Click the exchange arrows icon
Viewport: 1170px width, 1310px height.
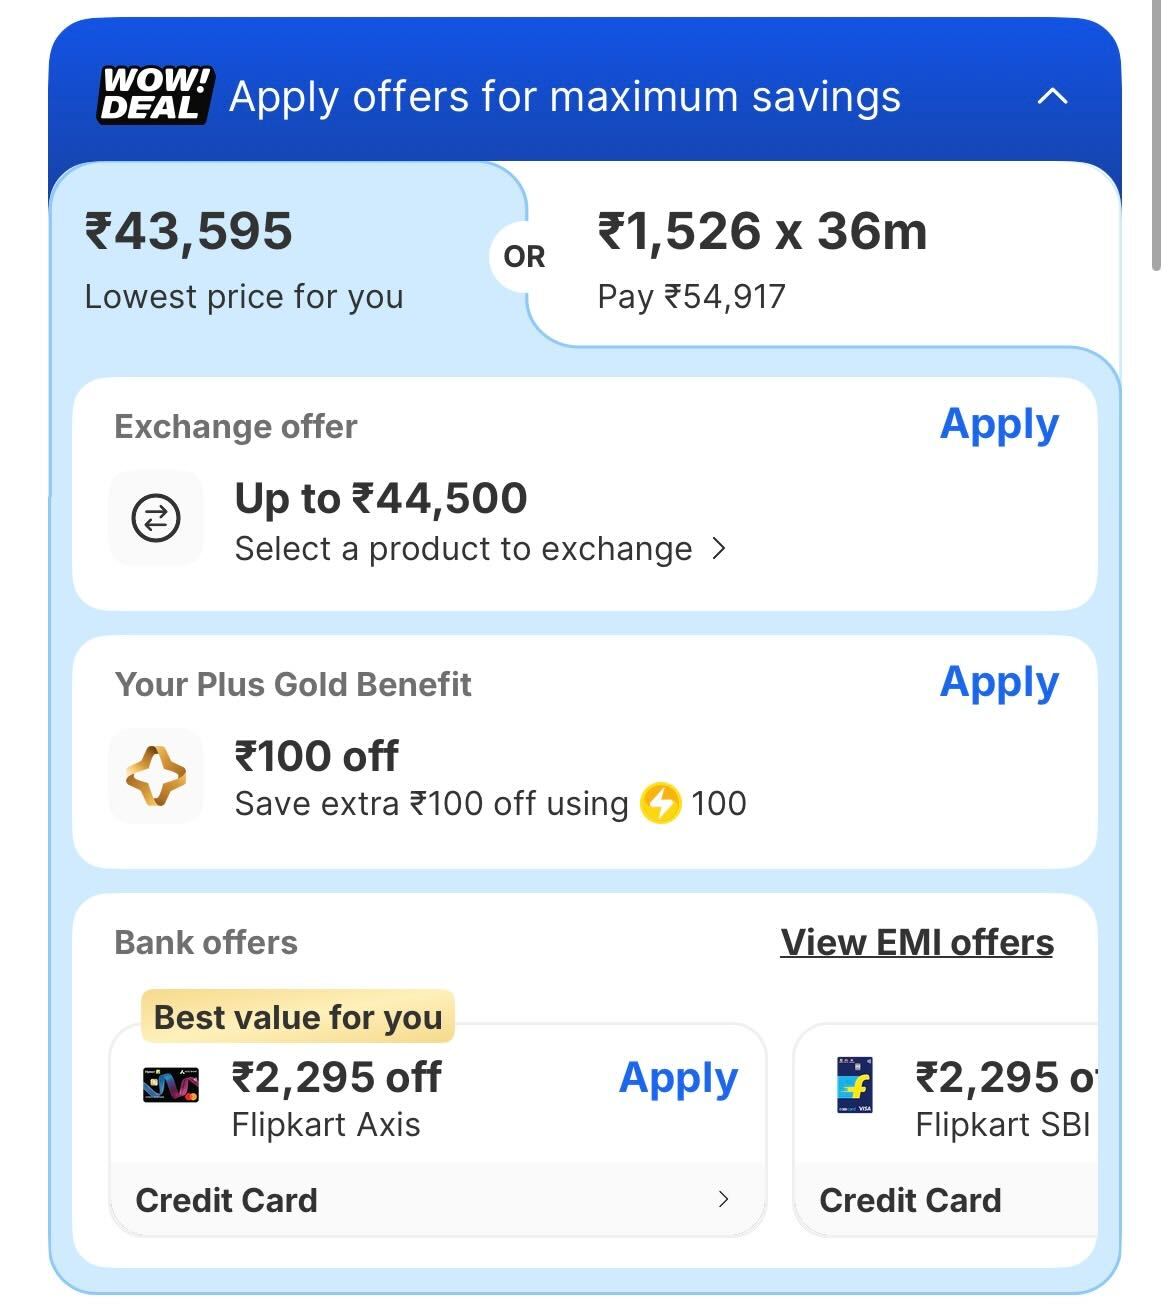(156, 518)
